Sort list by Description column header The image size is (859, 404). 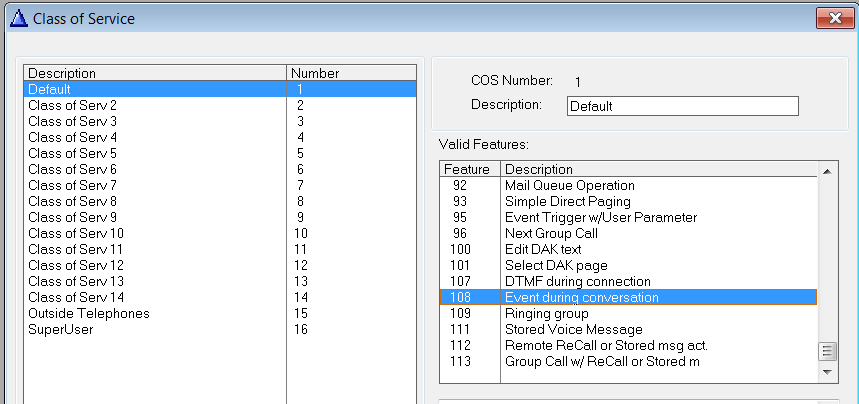[x=155, y=73]
